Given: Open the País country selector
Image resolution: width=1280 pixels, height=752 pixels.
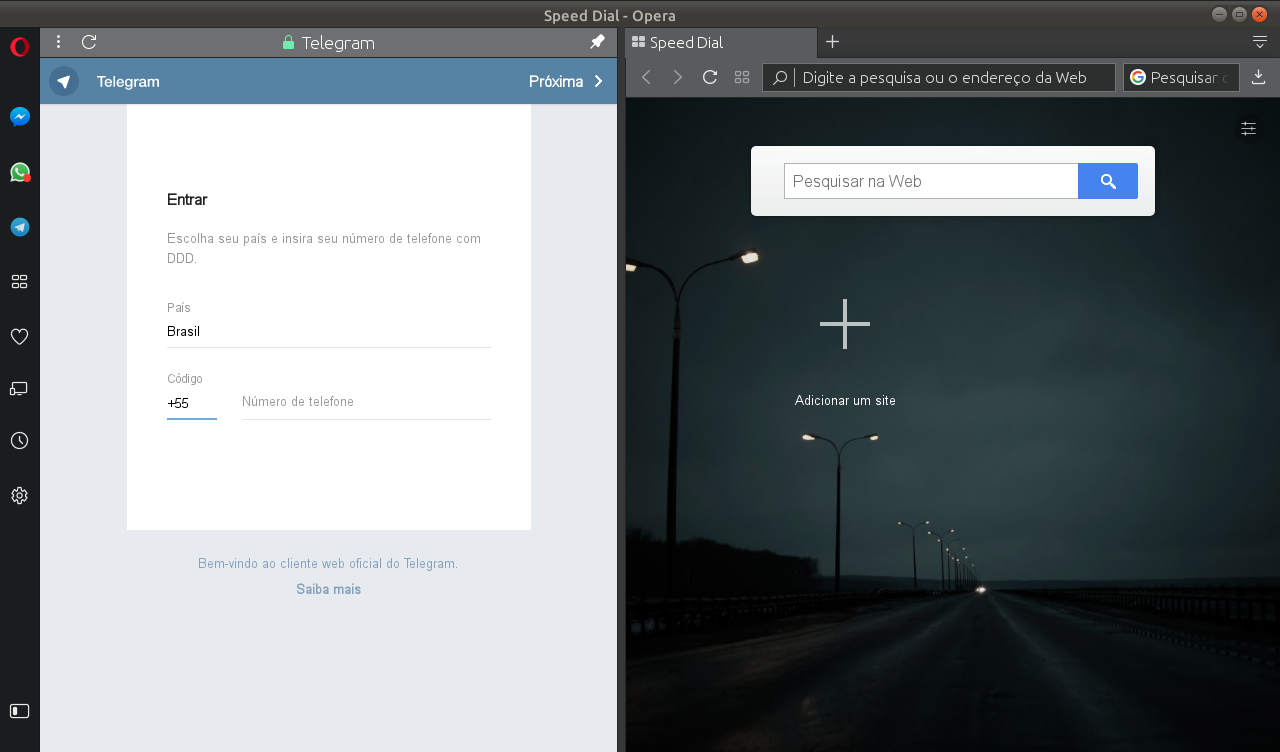Looking at the screenshot, I should click(x=328, y=331).
